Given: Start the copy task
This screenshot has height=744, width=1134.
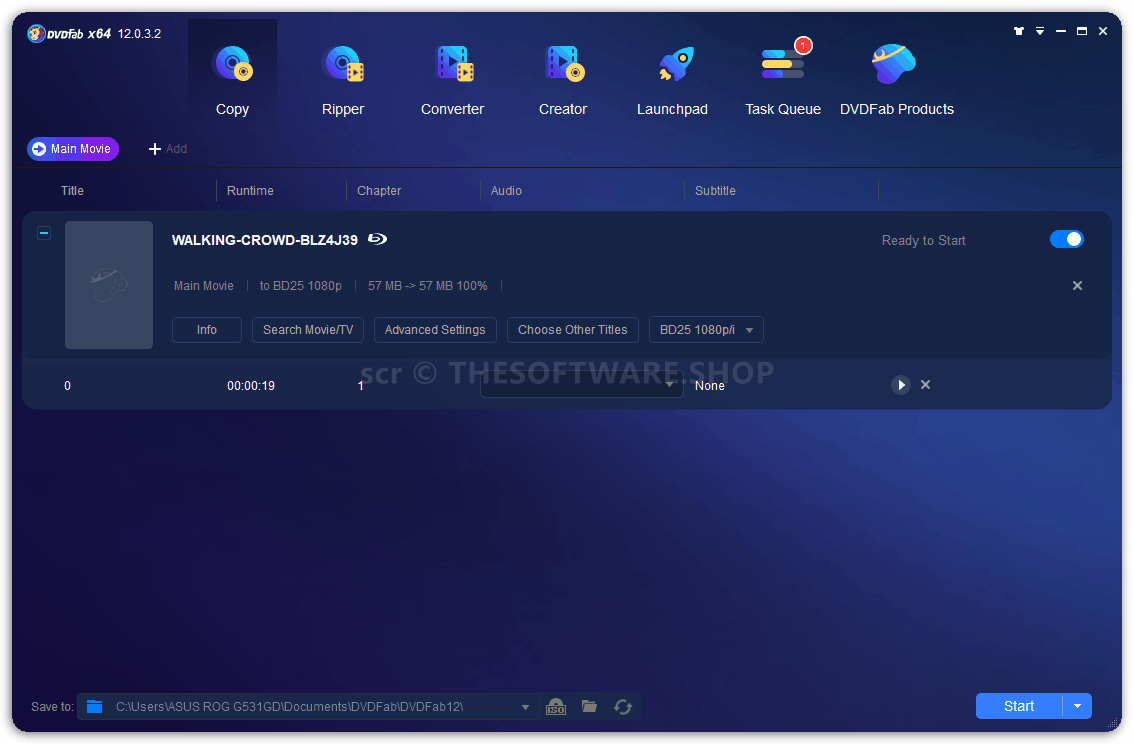Looking at the screenshot, I should (1019, 706).
